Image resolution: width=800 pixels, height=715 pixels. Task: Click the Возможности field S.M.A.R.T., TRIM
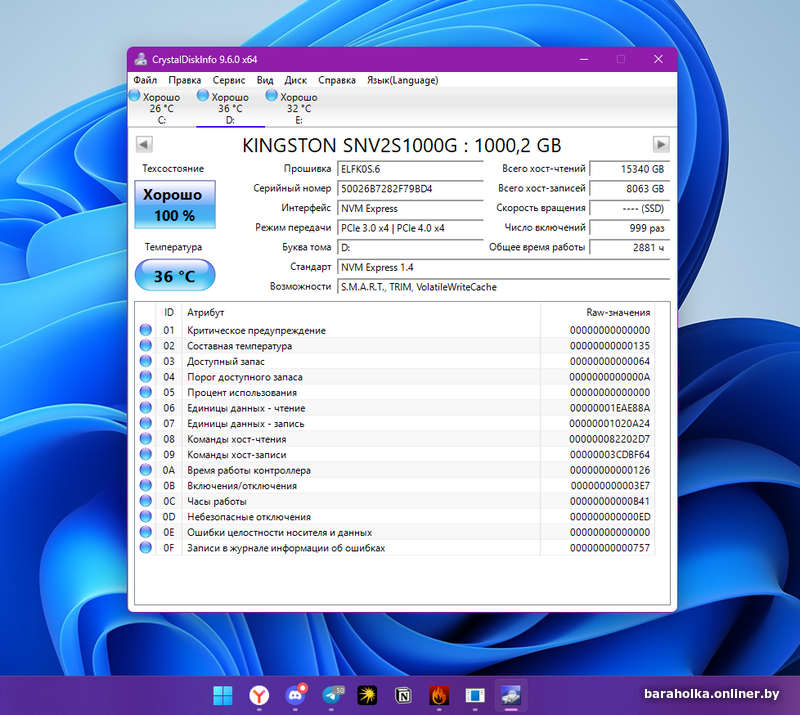coord(503,287)
